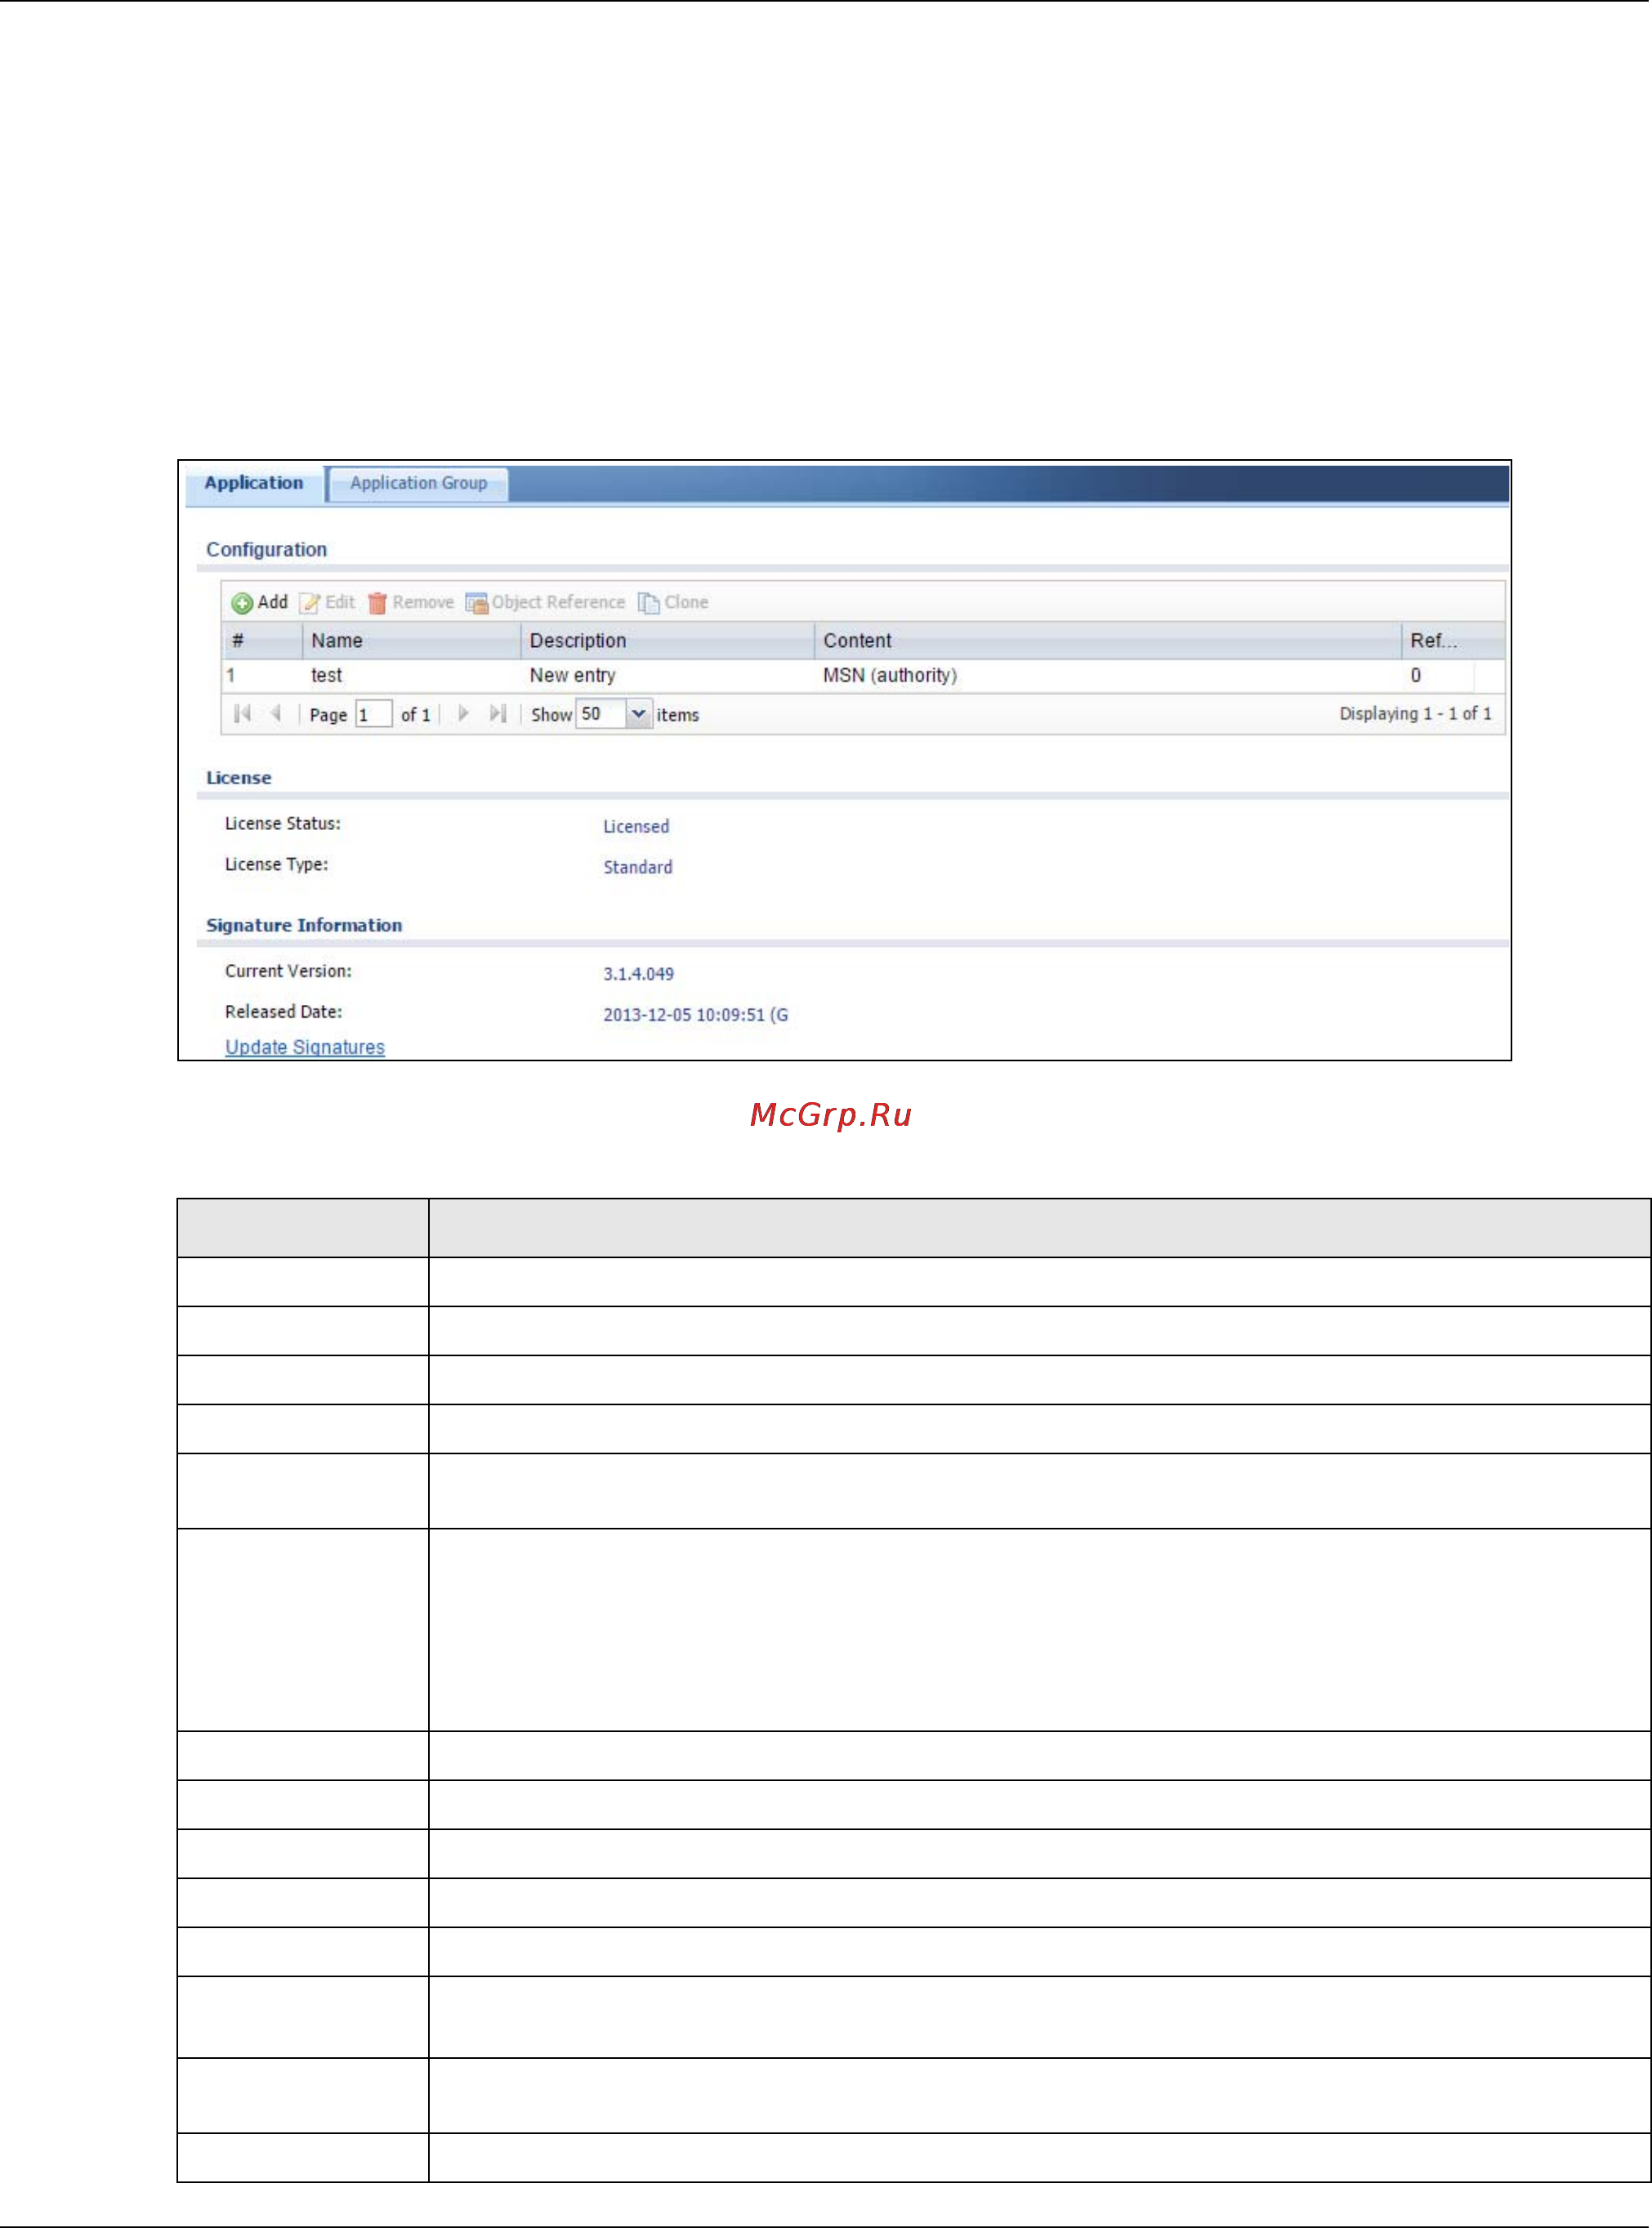Click the 'MSN (authority)' content cell
1652x2228 pixels.
[890, 676]
